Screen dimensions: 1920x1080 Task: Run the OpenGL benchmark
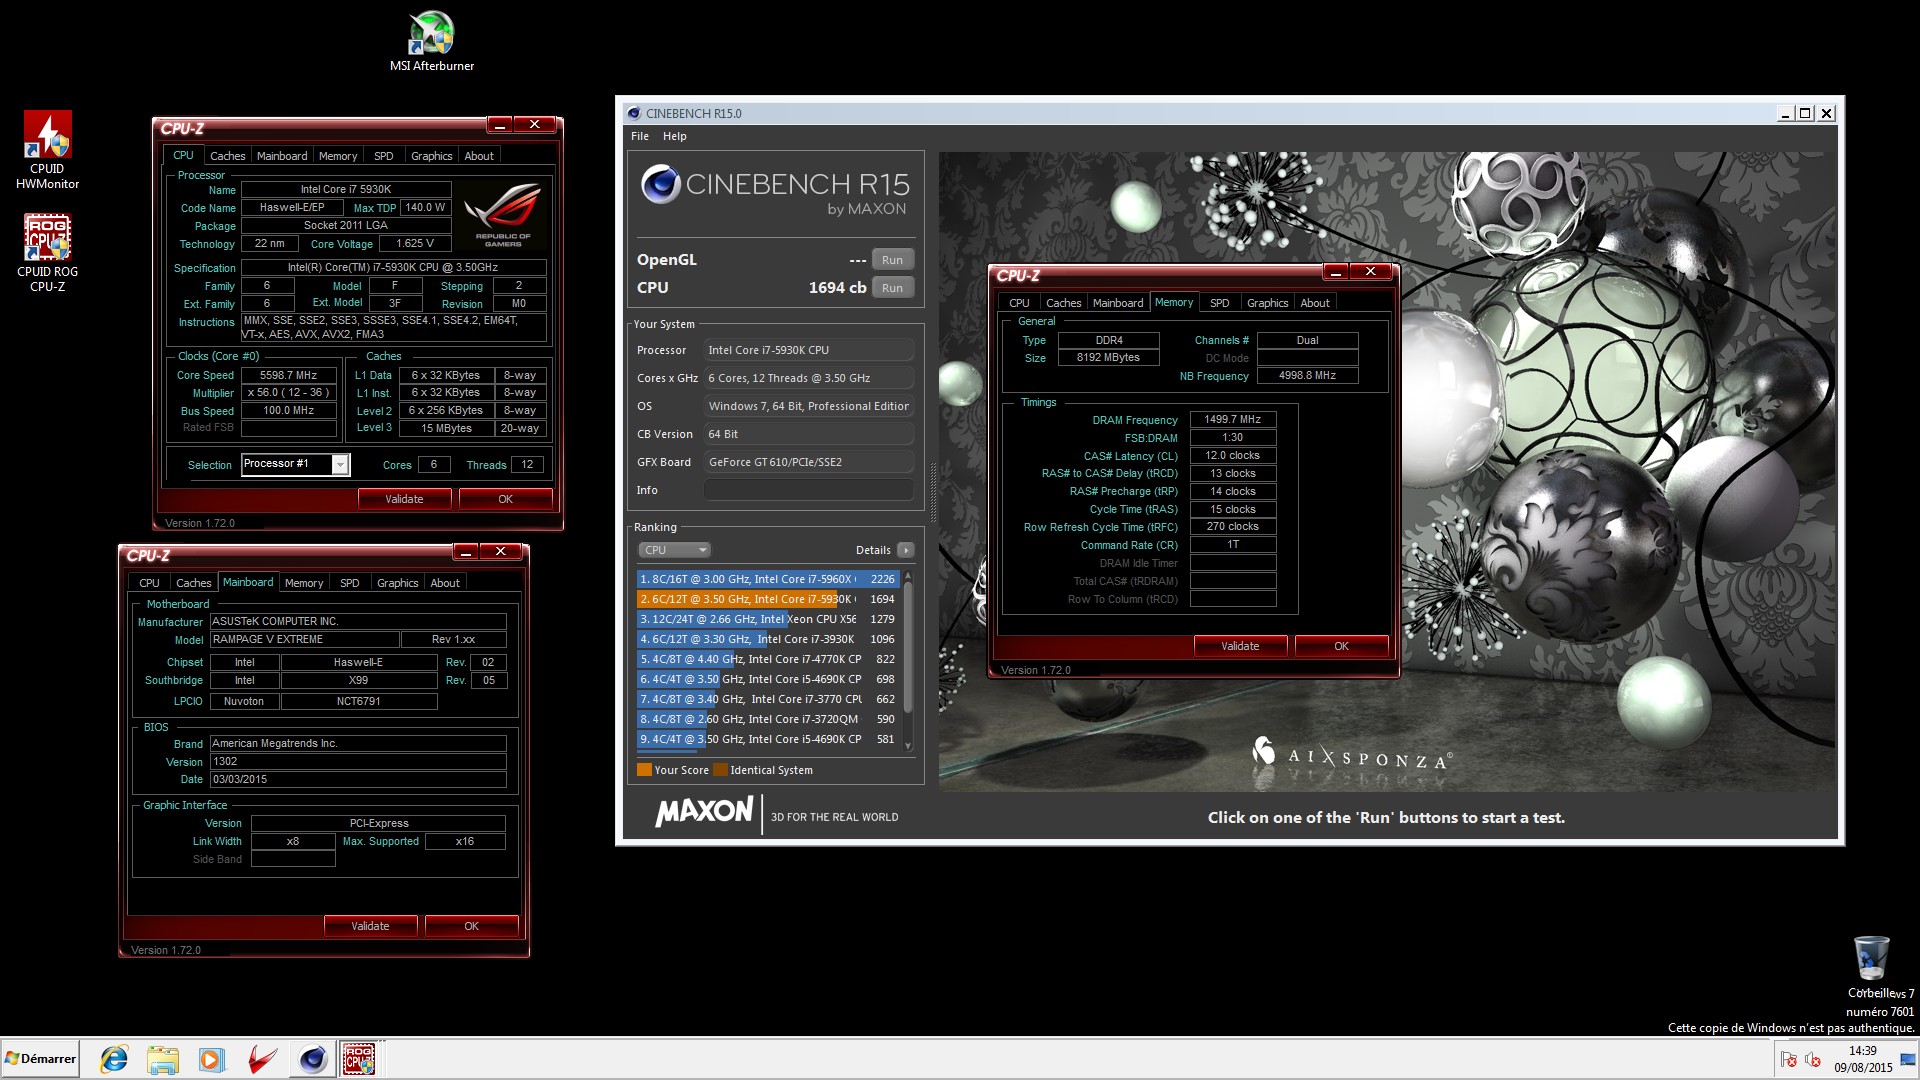coord(892,260)
